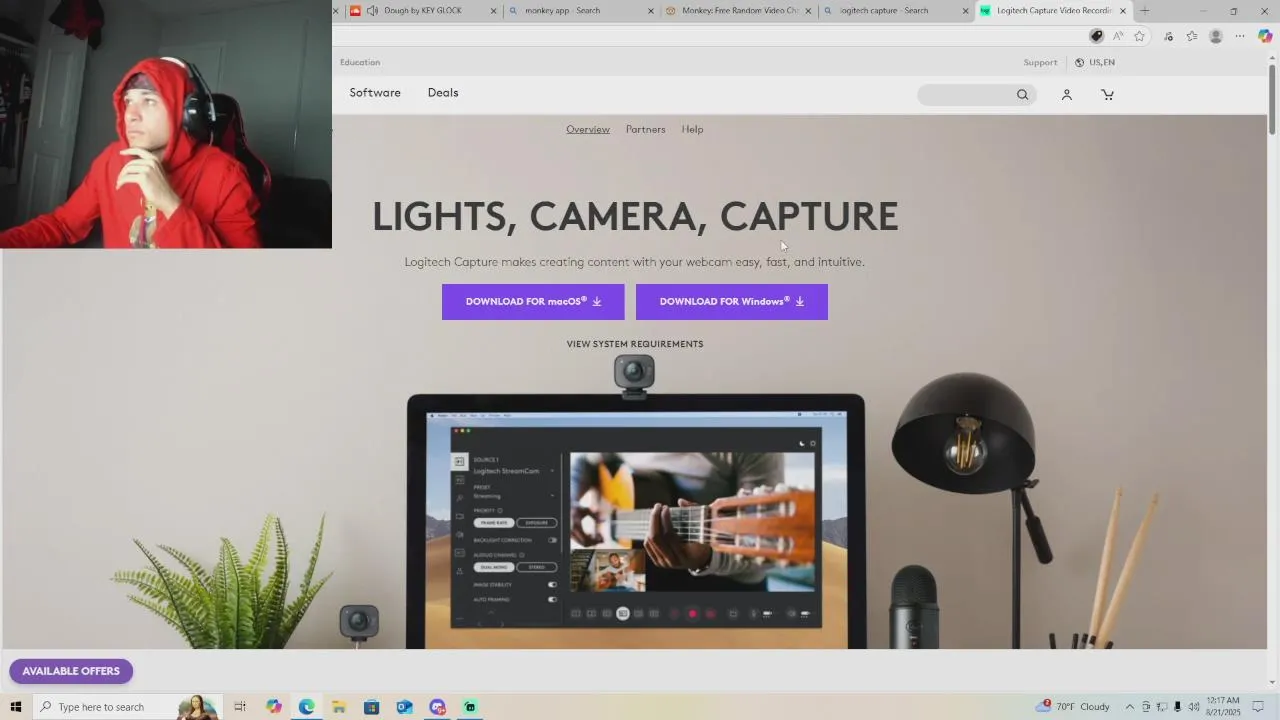Open the clock showing 12:17 AM
Screen dimensions: 1280x720
(x=1223, y=707)
